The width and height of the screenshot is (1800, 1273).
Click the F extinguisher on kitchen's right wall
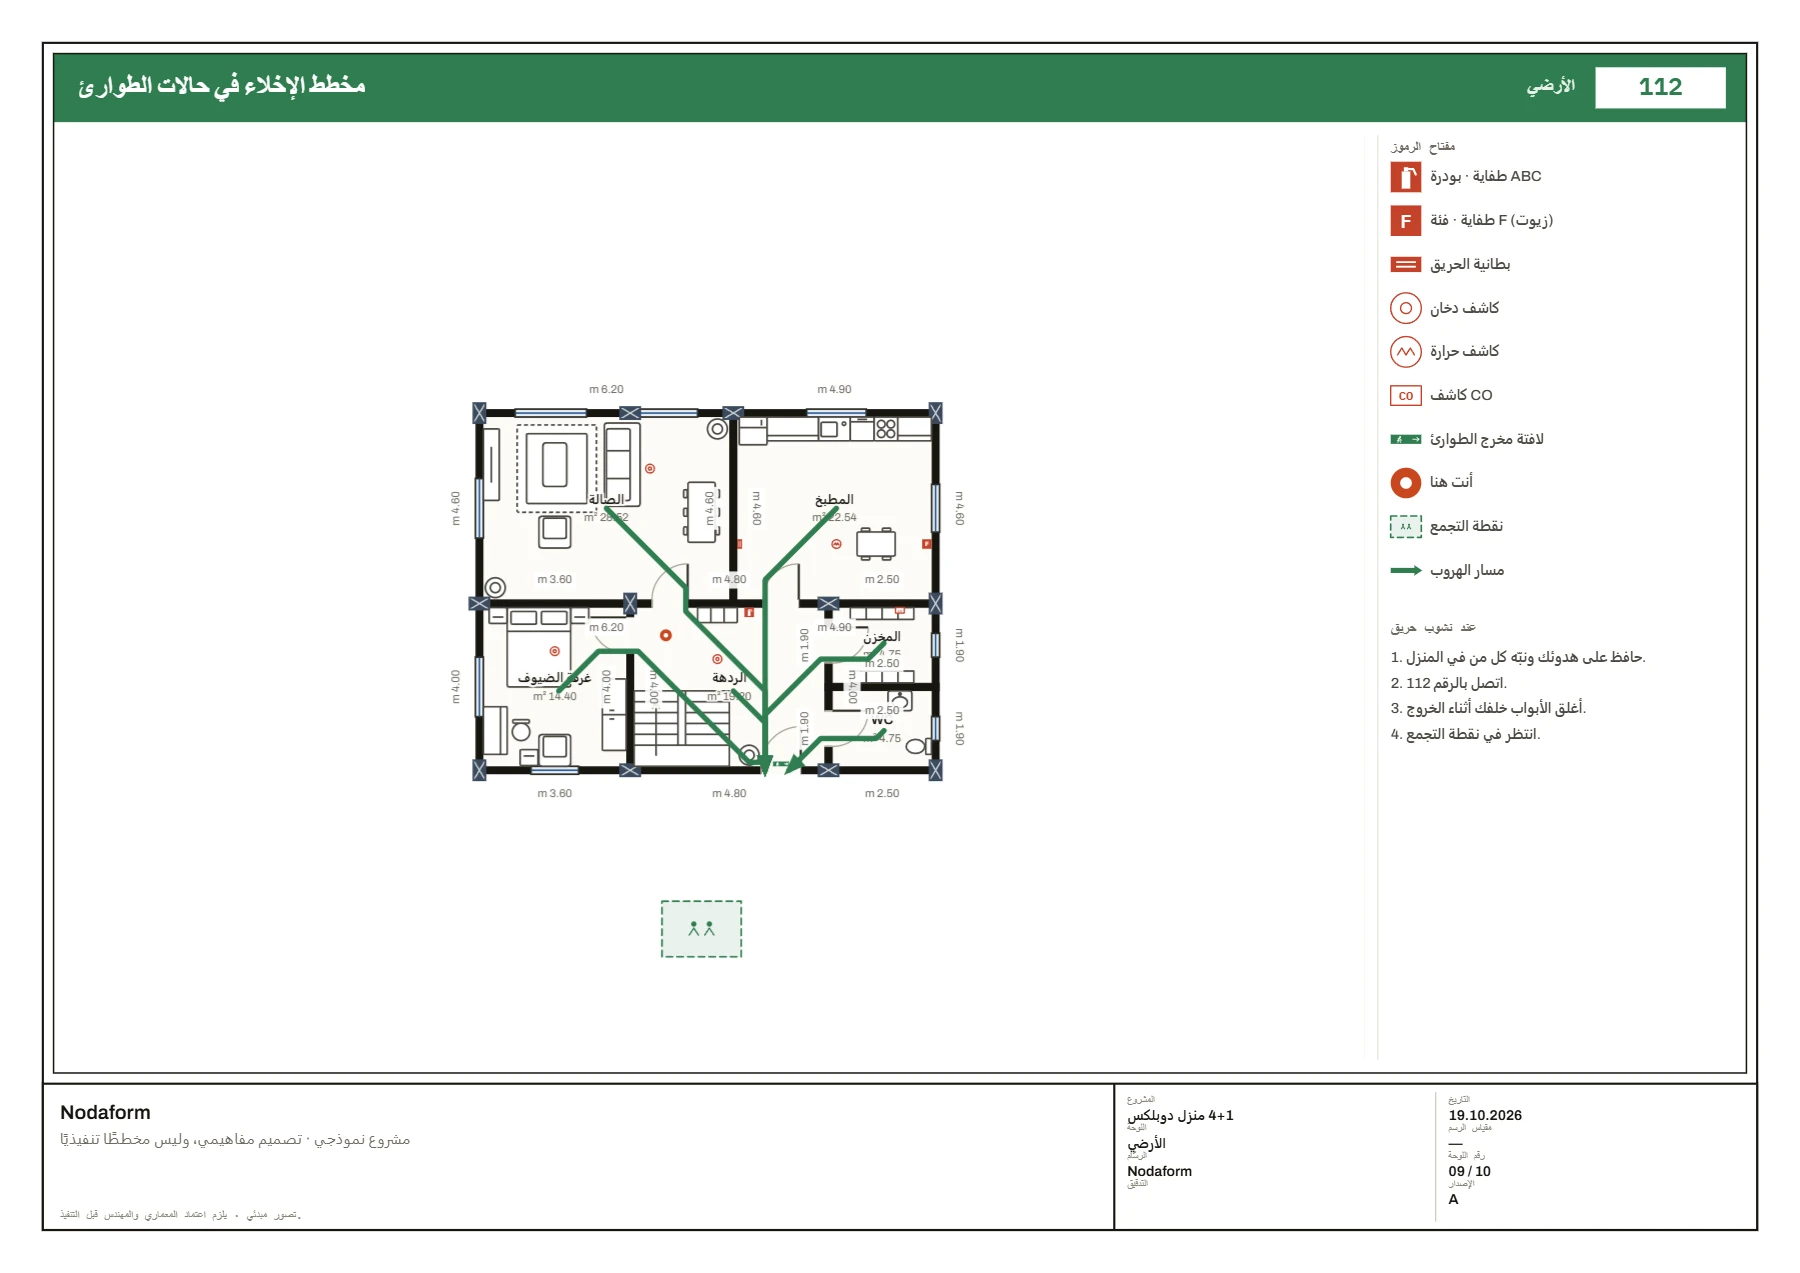(926, 544)
